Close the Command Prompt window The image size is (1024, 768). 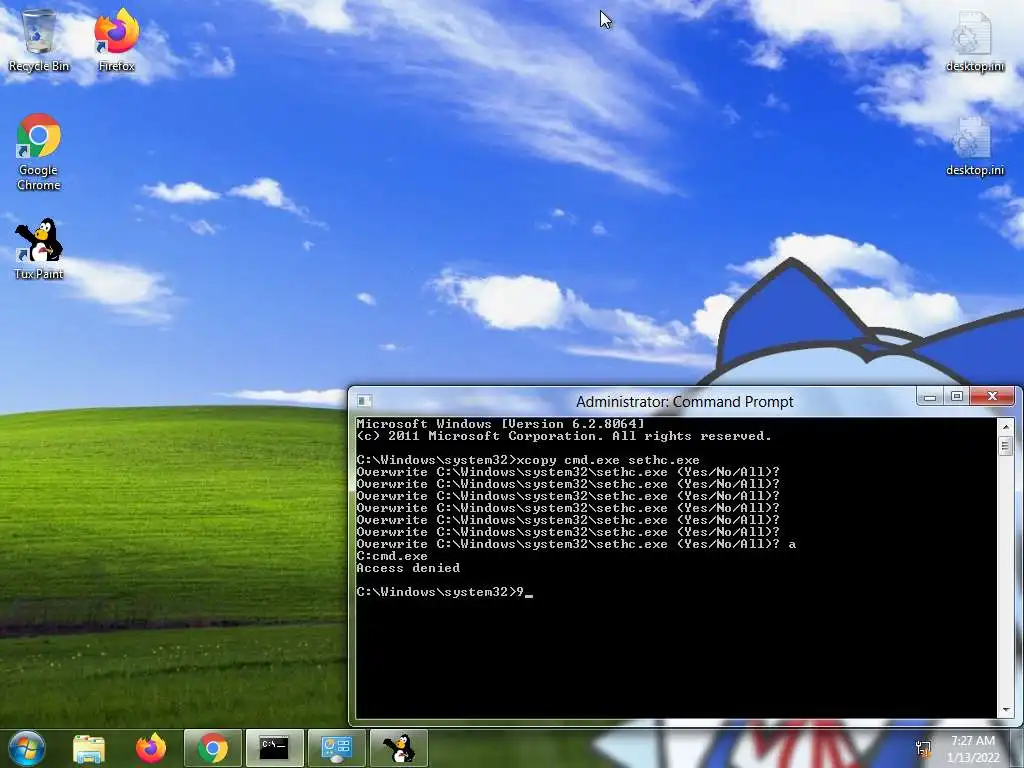[993, 396]
